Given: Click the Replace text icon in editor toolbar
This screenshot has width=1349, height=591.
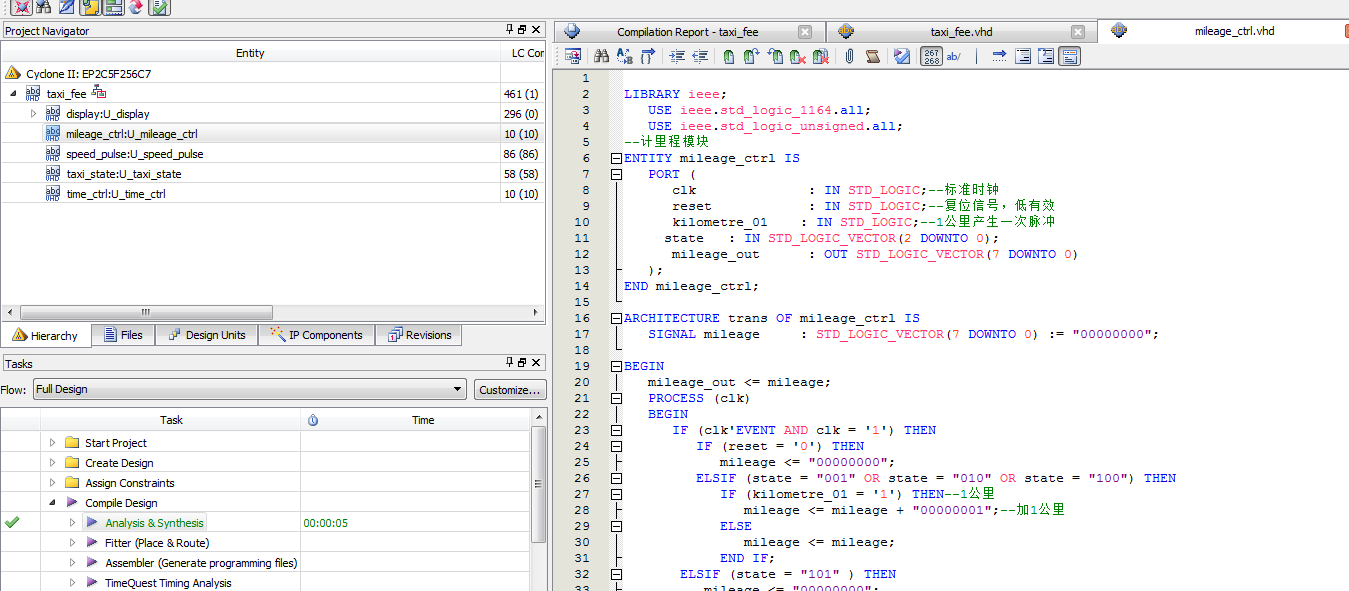Looking at the screenshot, I should (x=624, y=57).
